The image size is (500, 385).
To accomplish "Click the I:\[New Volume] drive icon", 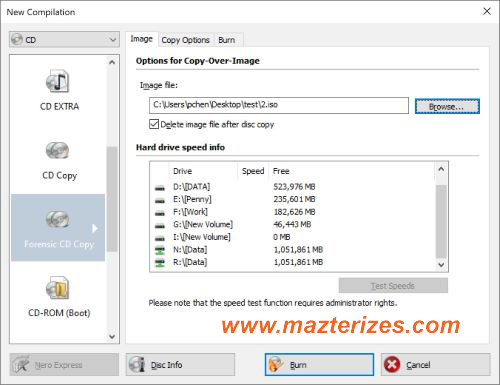I will click(x=160, y=238).
